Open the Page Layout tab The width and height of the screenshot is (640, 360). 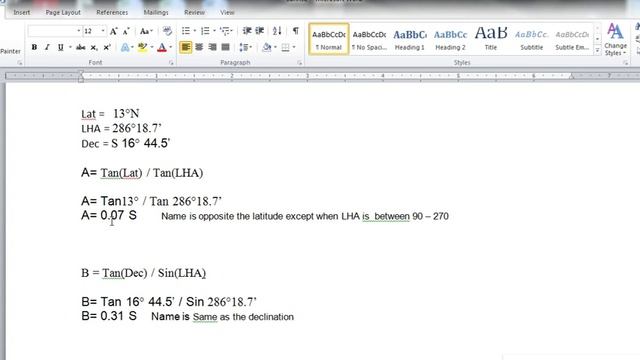tap(63, 13)
